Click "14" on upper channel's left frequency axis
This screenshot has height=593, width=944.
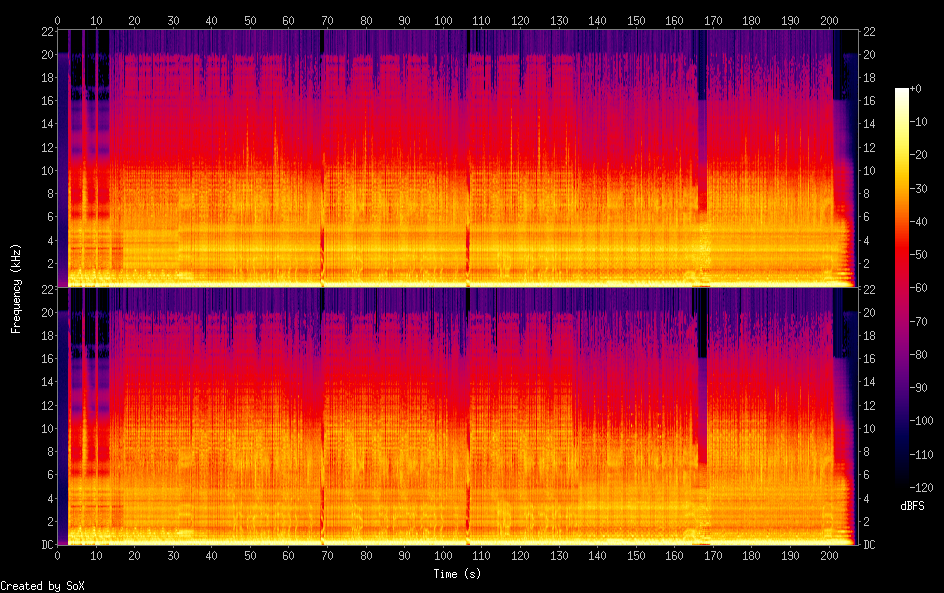pos(47,124)
